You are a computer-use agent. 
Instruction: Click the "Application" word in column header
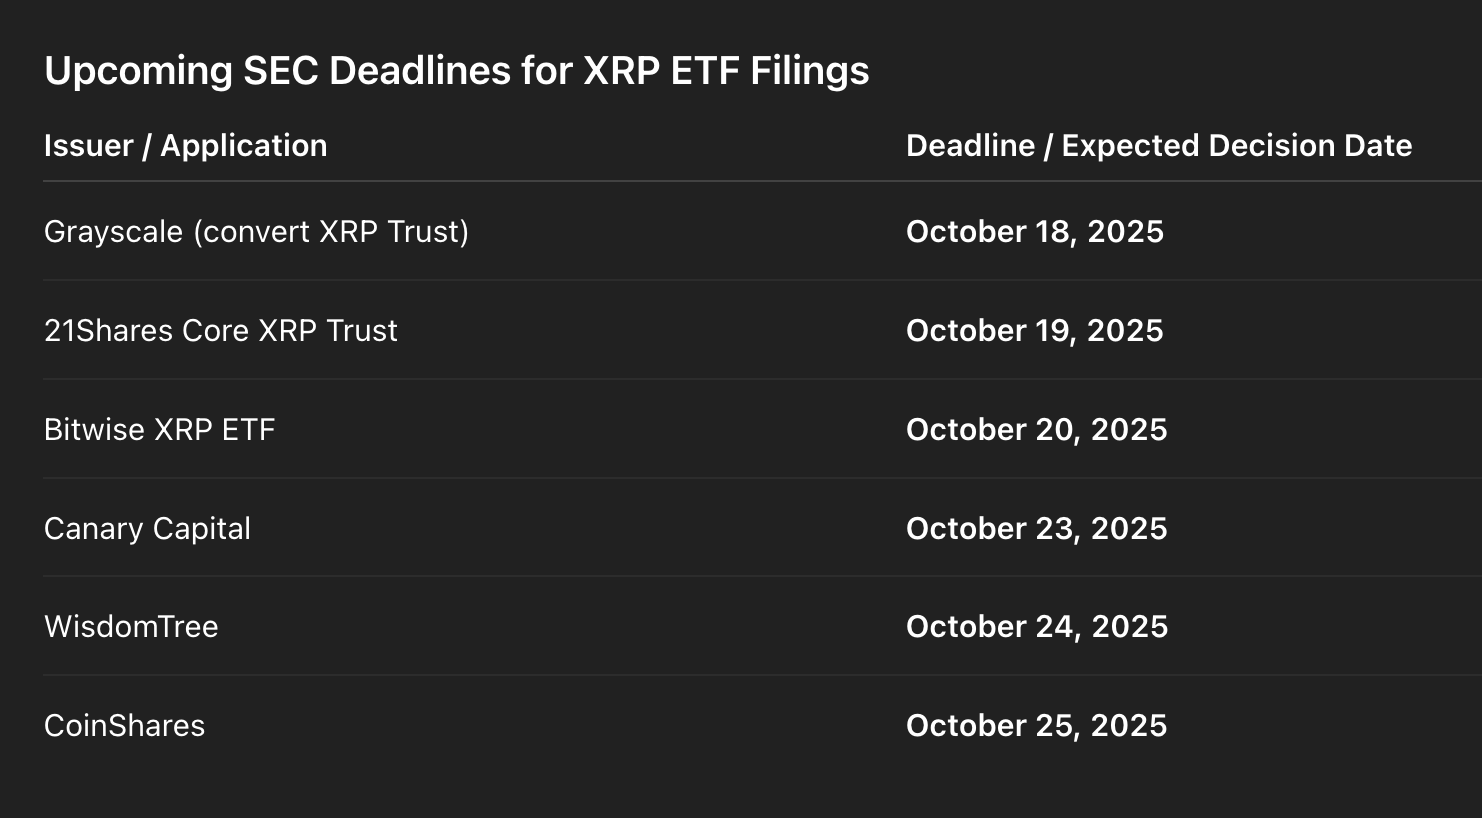coord(244,146)
